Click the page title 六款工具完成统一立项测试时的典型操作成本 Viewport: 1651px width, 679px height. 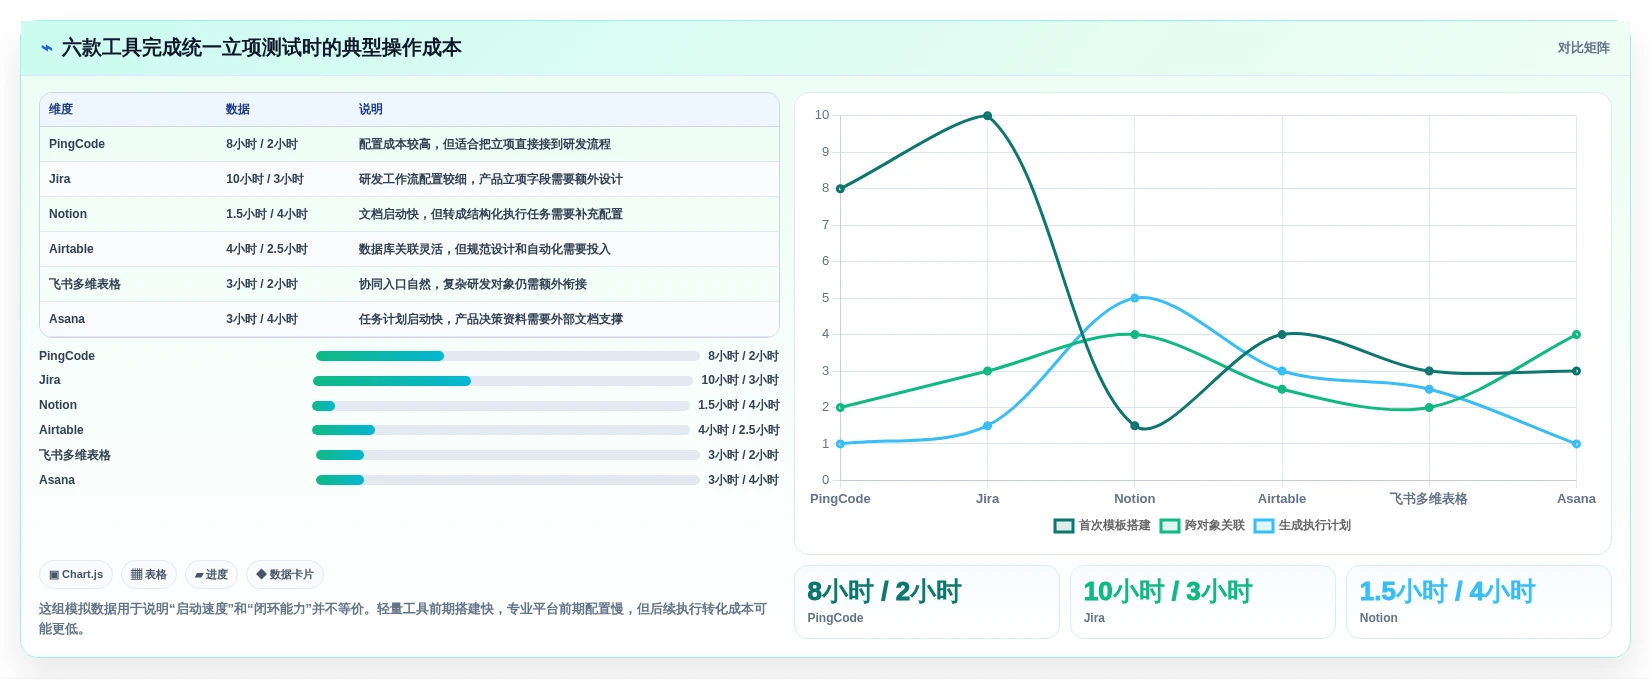[262, 48]
